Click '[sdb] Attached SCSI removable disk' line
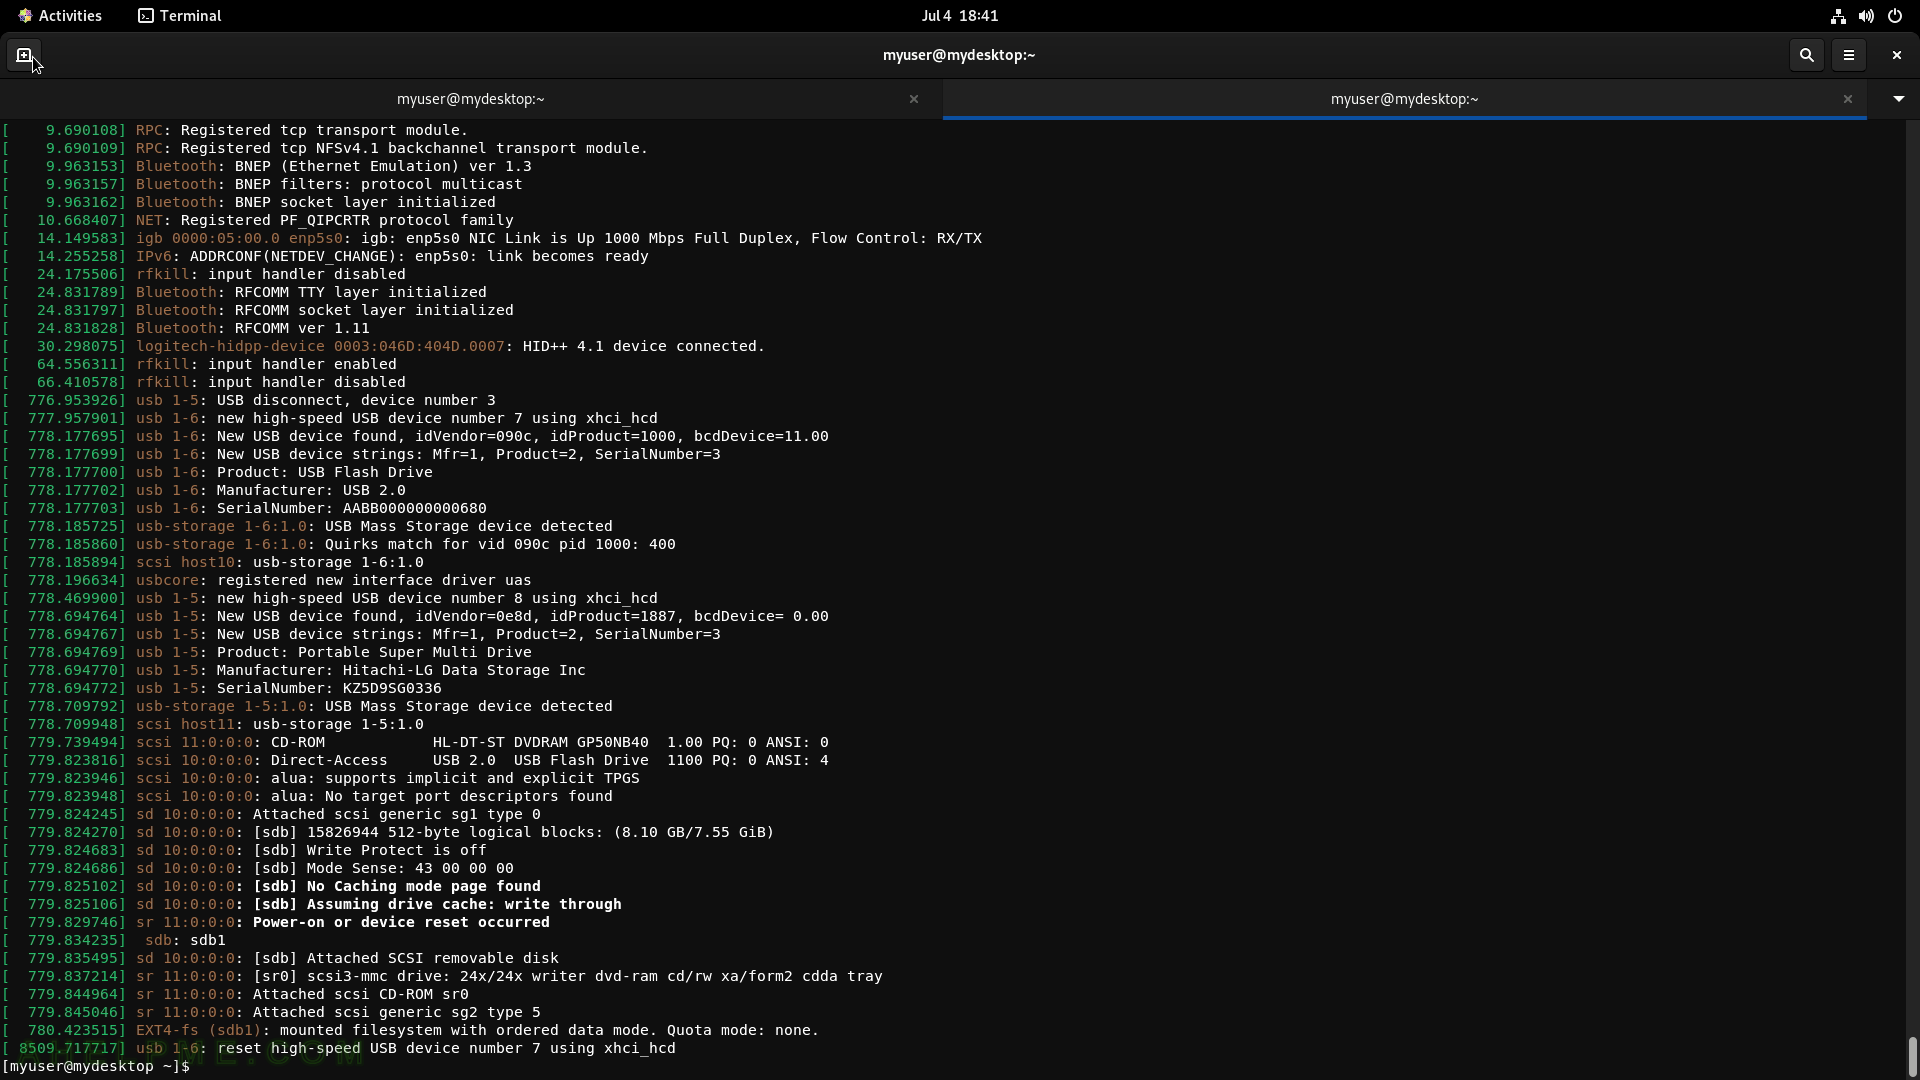 (406, 958)
